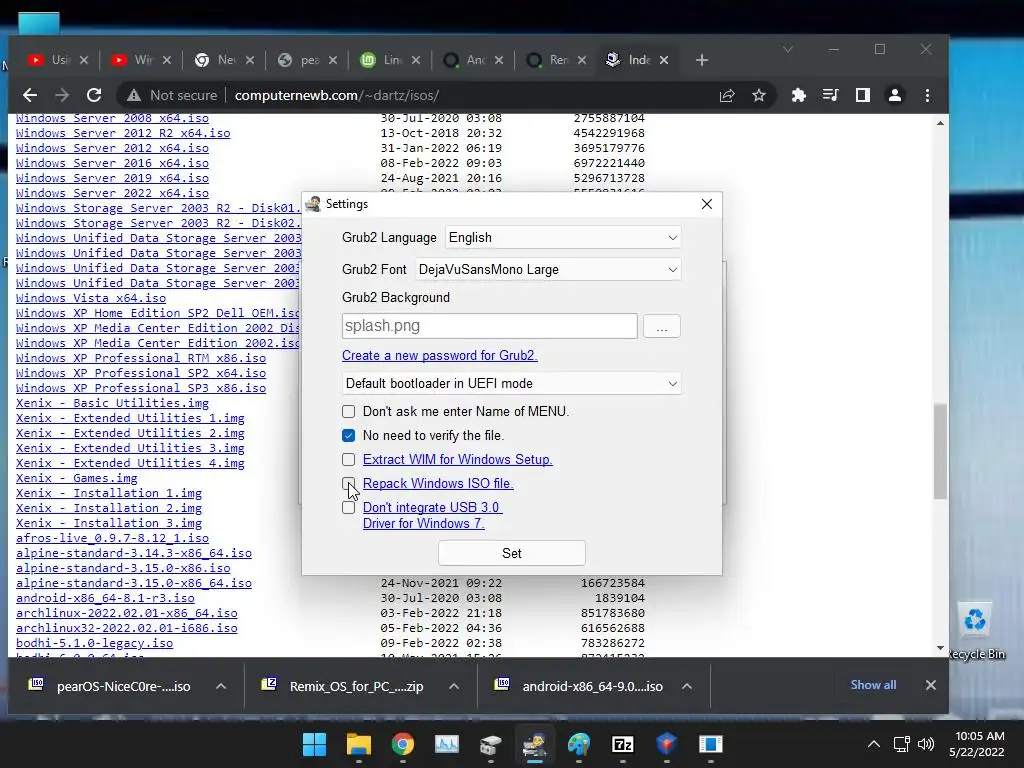Check Don't integrate USB 3.0 Driver box
This screenshot has width=1024, height=768.
[349, 507]
